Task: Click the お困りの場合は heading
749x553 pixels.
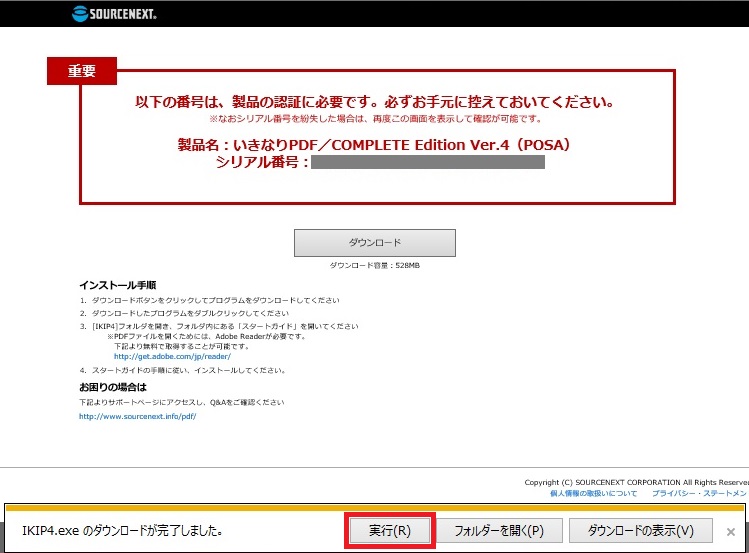Action: coord(113,387)
